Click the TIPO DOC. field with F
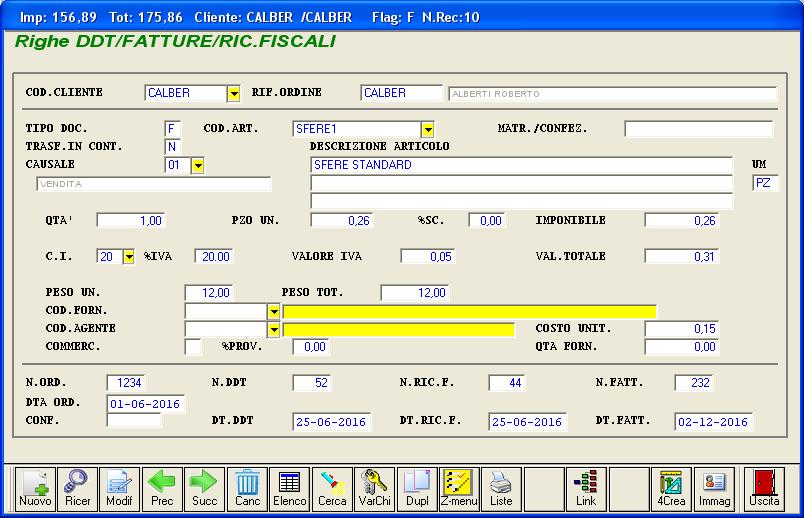The height and width of the screenshot is (518, 804). (x=173, y=129)
